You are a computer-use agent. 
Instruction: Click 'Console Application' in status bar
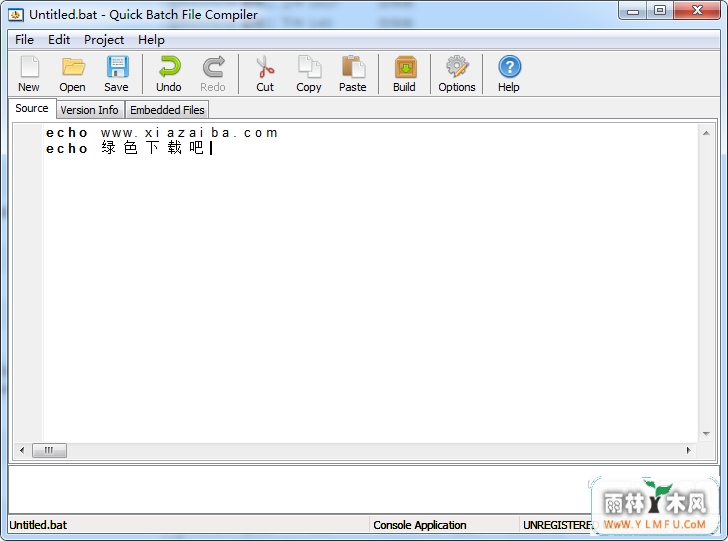tap(420, 525)
